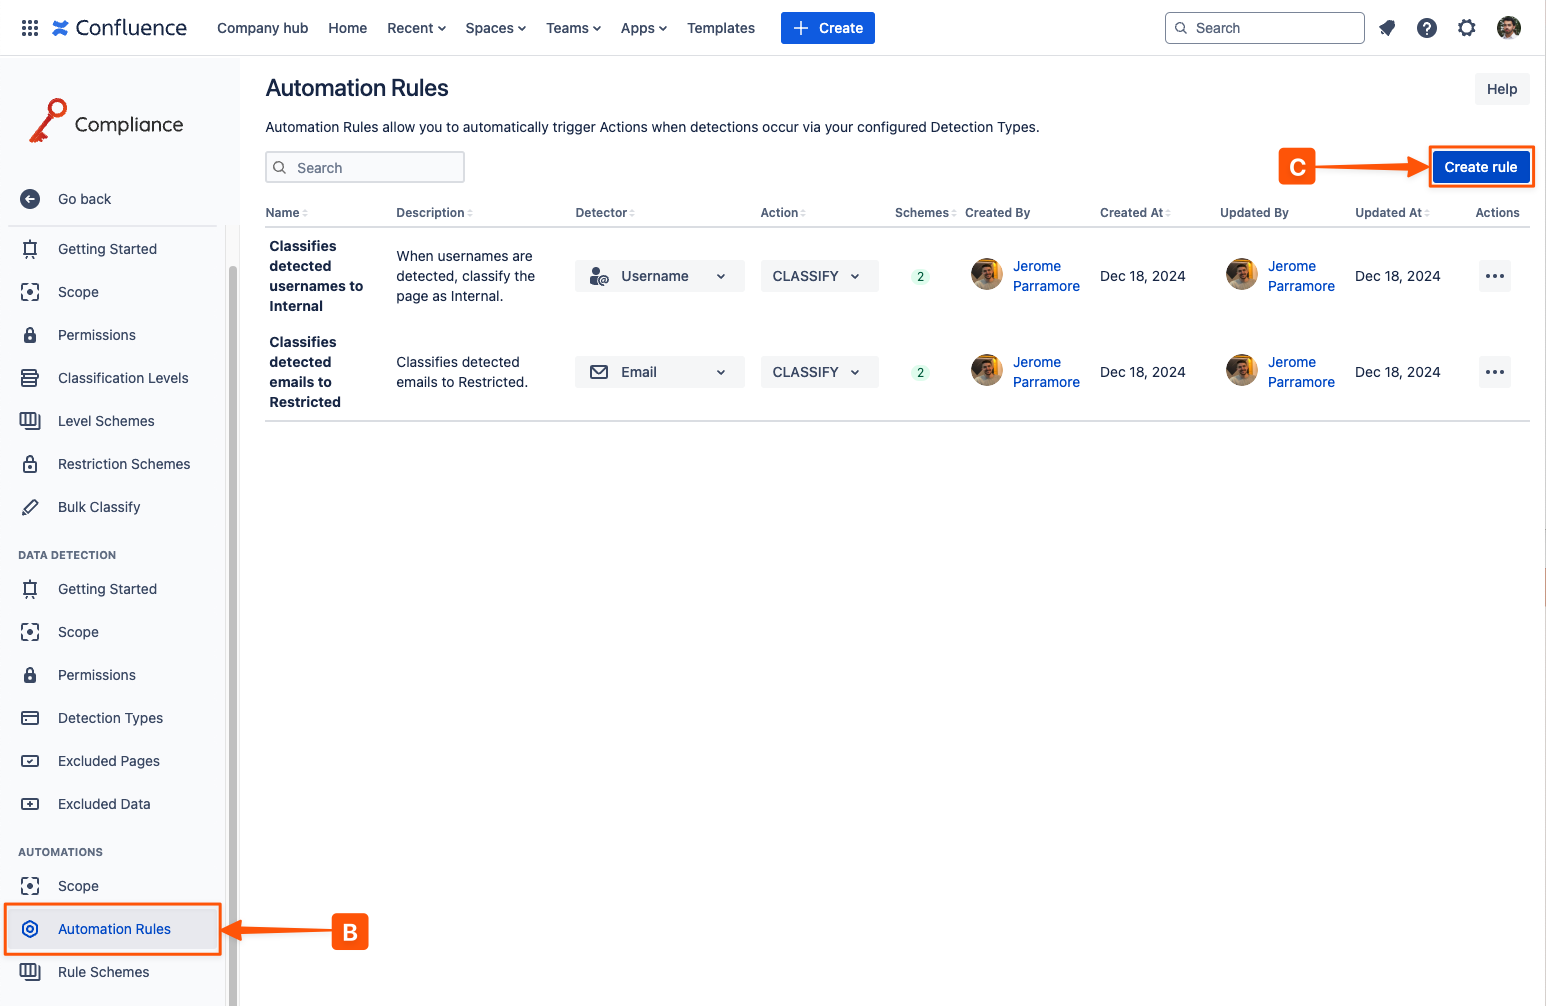The width and height of the screenshot is (1546, 1006).
Task: Go to Detection Types in the sidebar
Action: (x=110, y=718)
